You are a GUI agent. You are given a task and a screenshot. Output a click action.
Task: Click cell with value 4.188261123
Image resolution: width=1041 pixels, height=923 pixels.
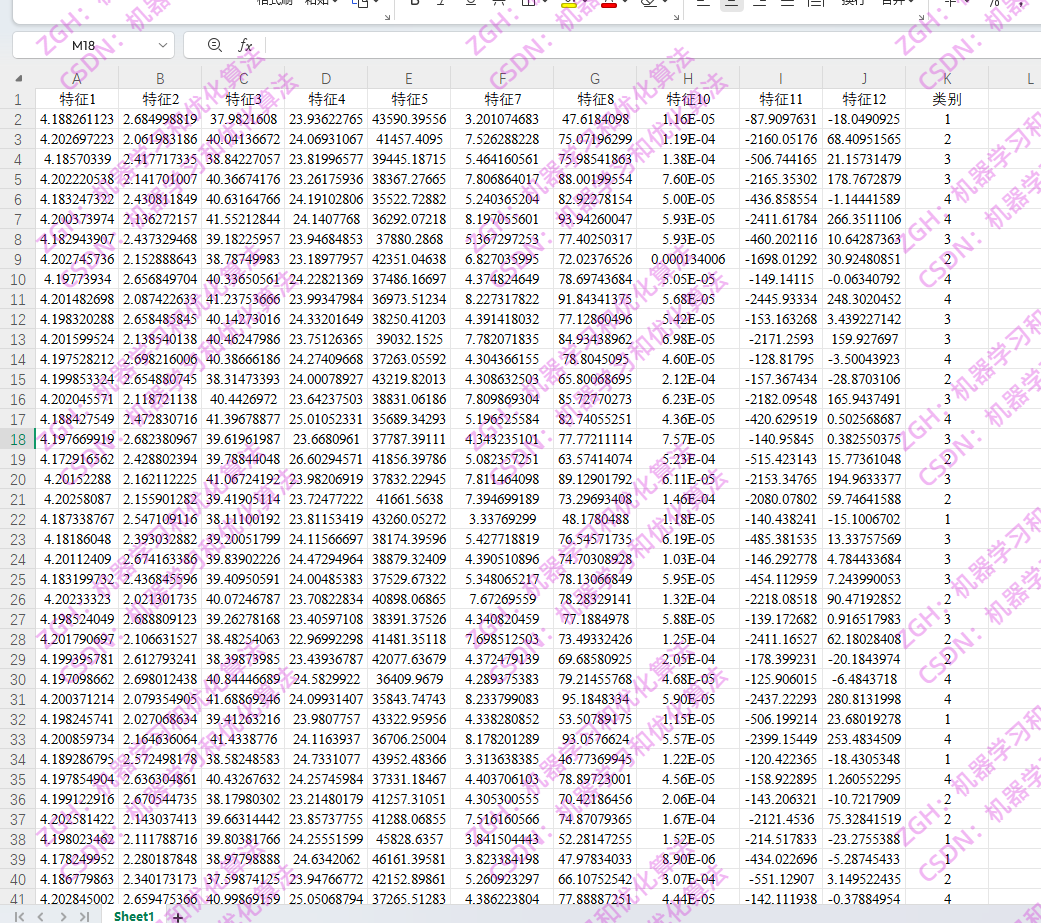pyautogui.click(x=77, y=119)
